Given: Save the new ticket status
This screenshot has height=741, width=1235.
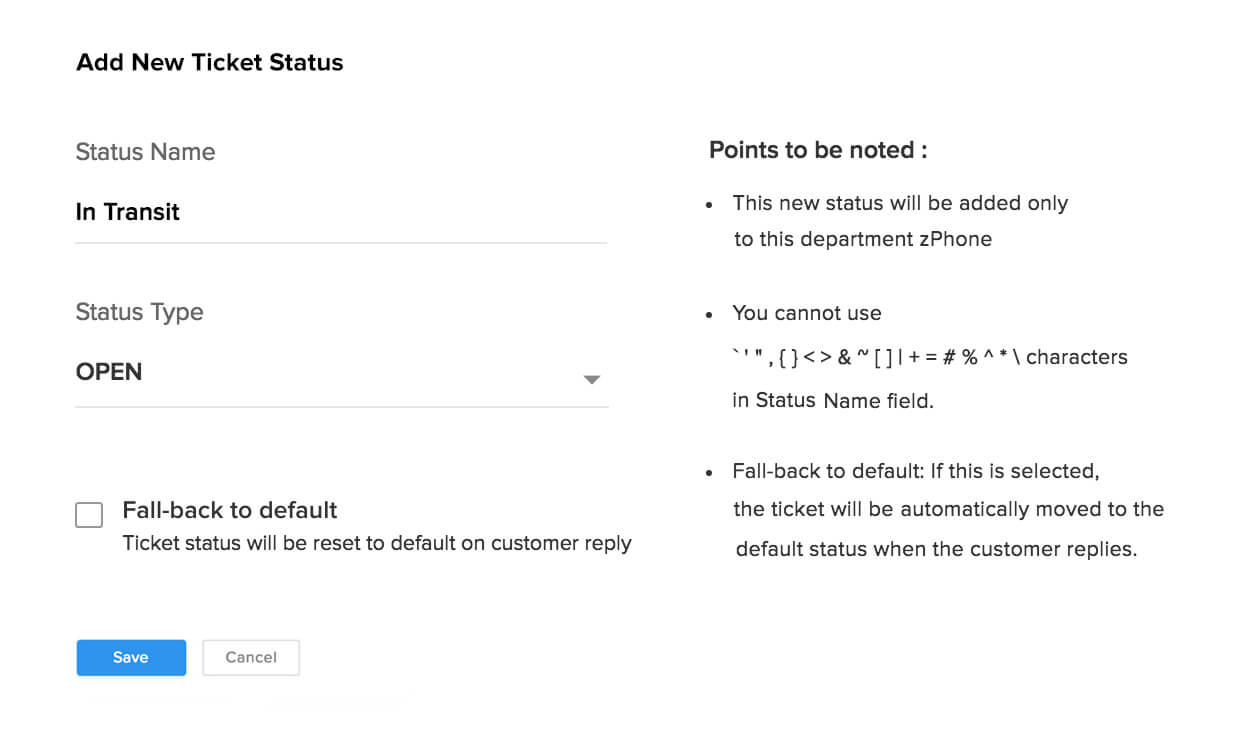Looking at the screenshot, I should (131, 657).
